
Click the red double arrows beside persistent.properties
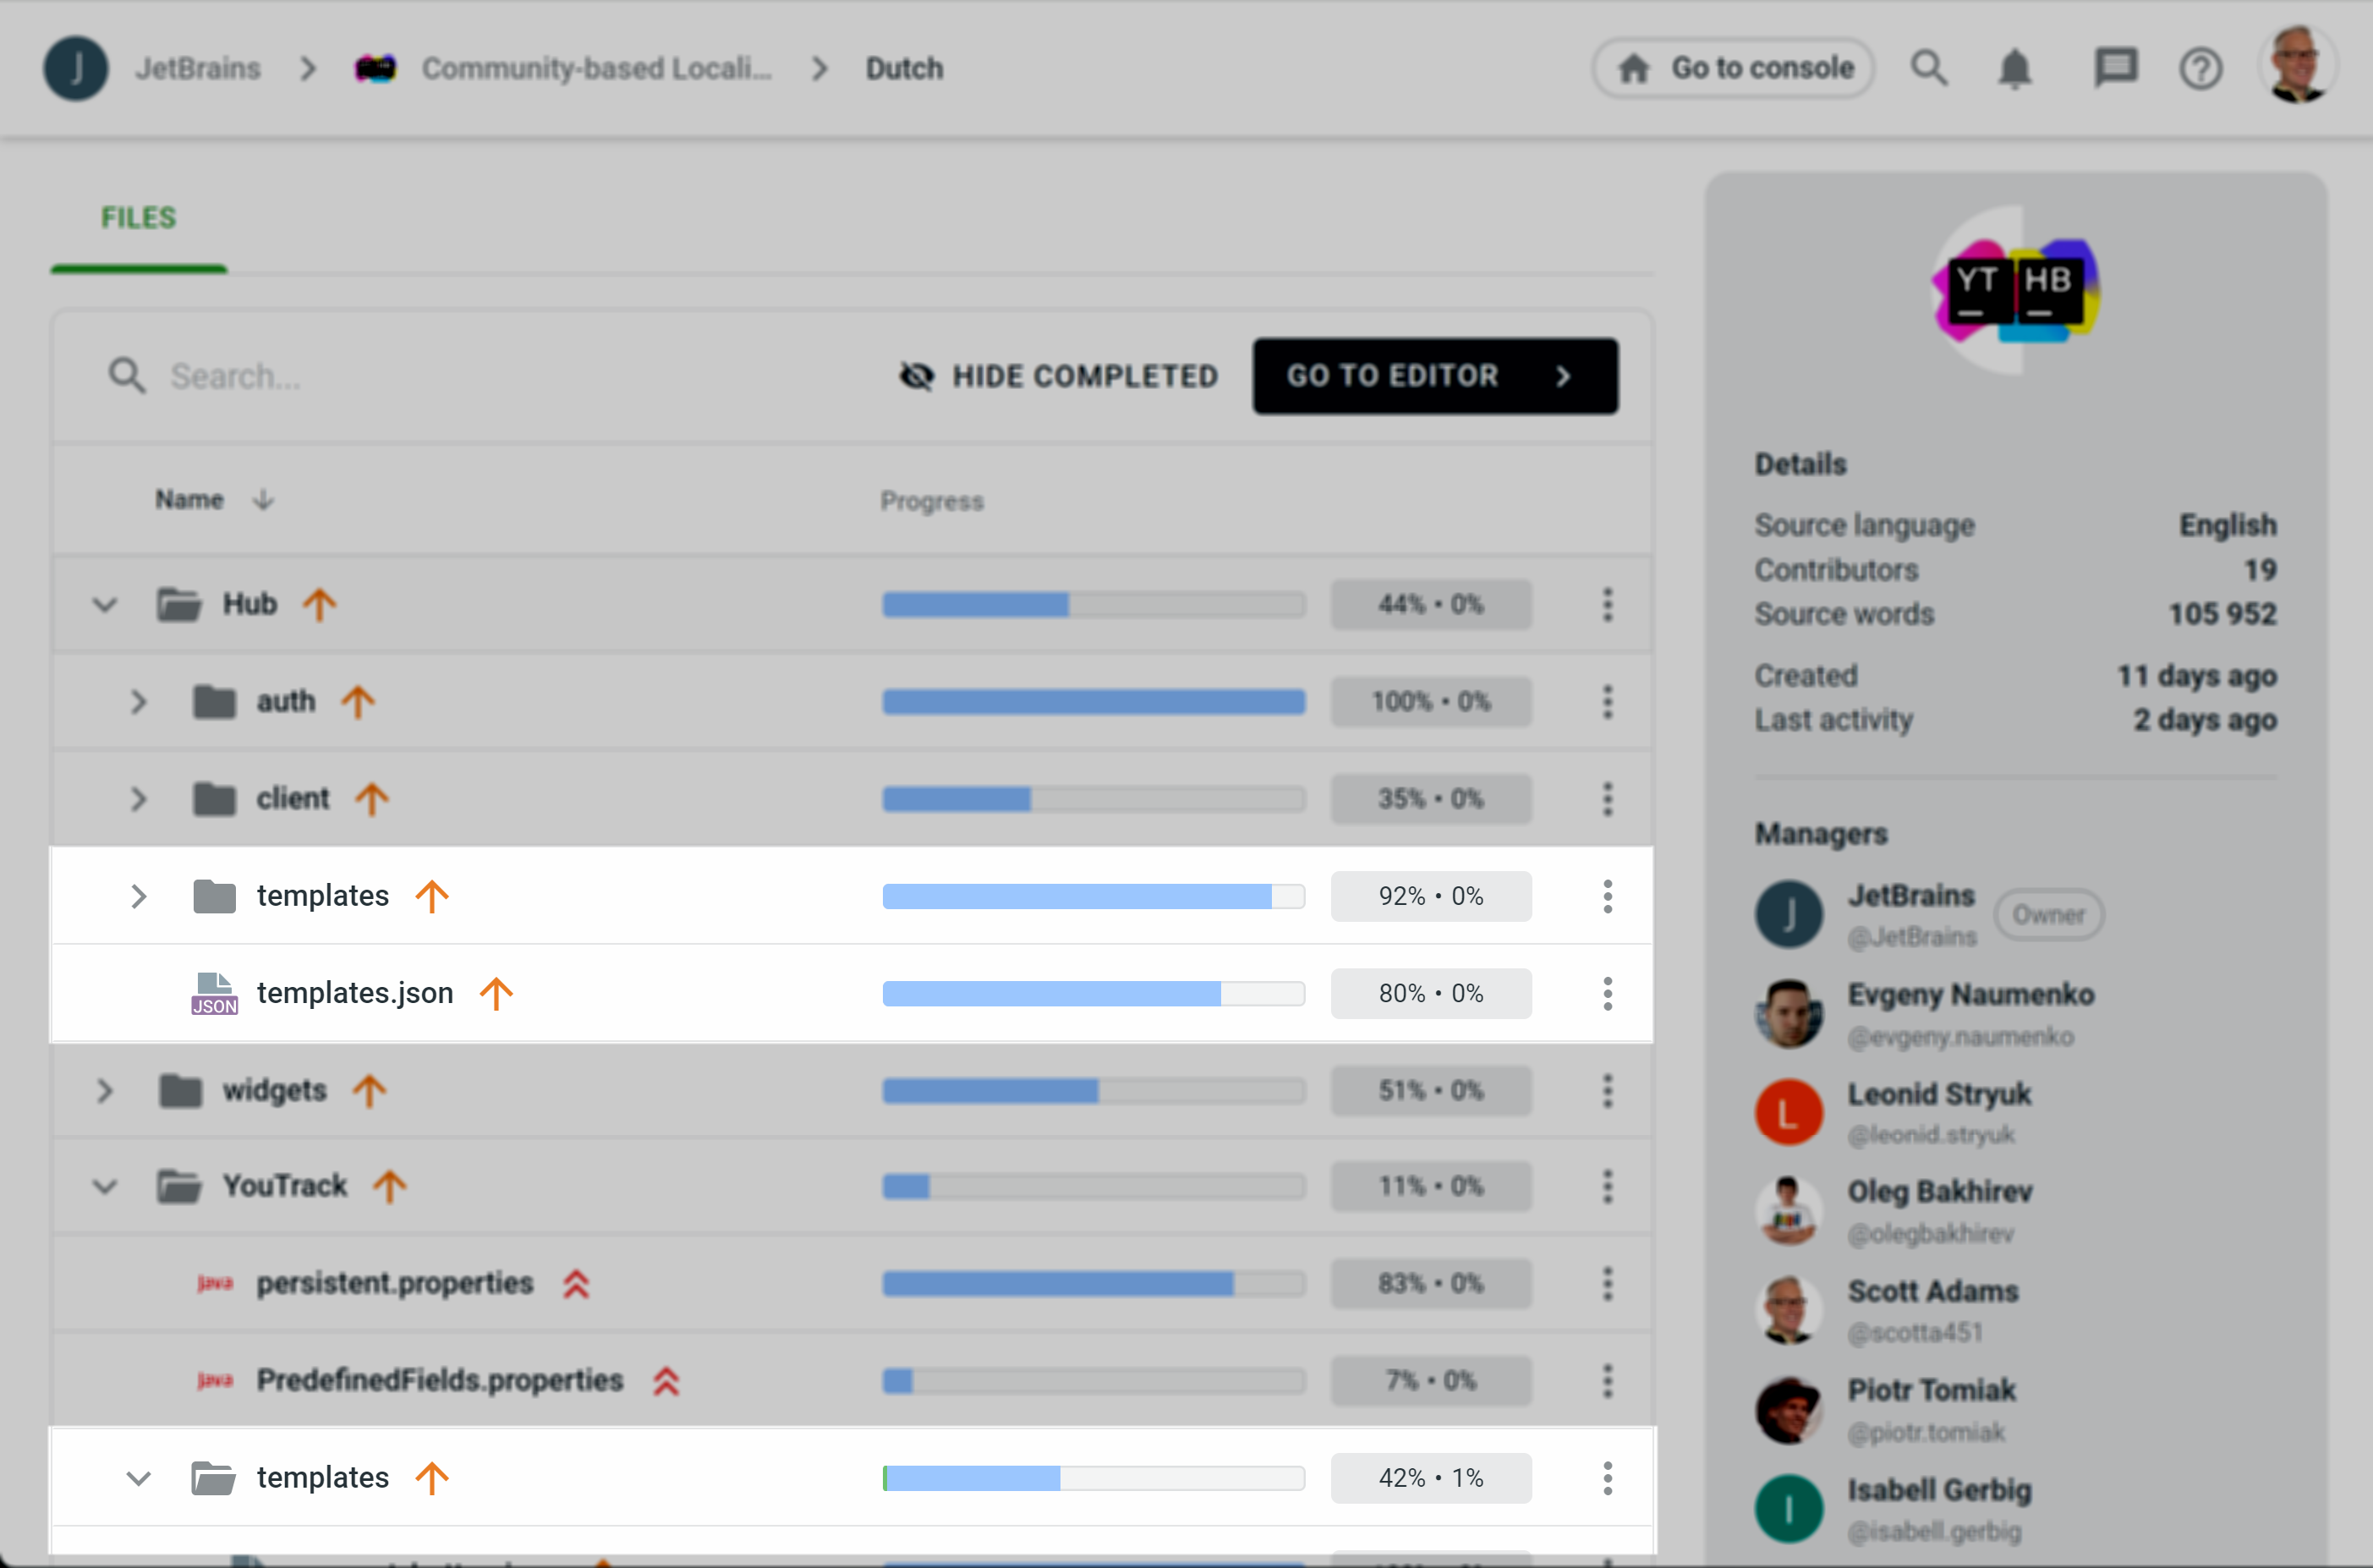[x=576, y=1283]
